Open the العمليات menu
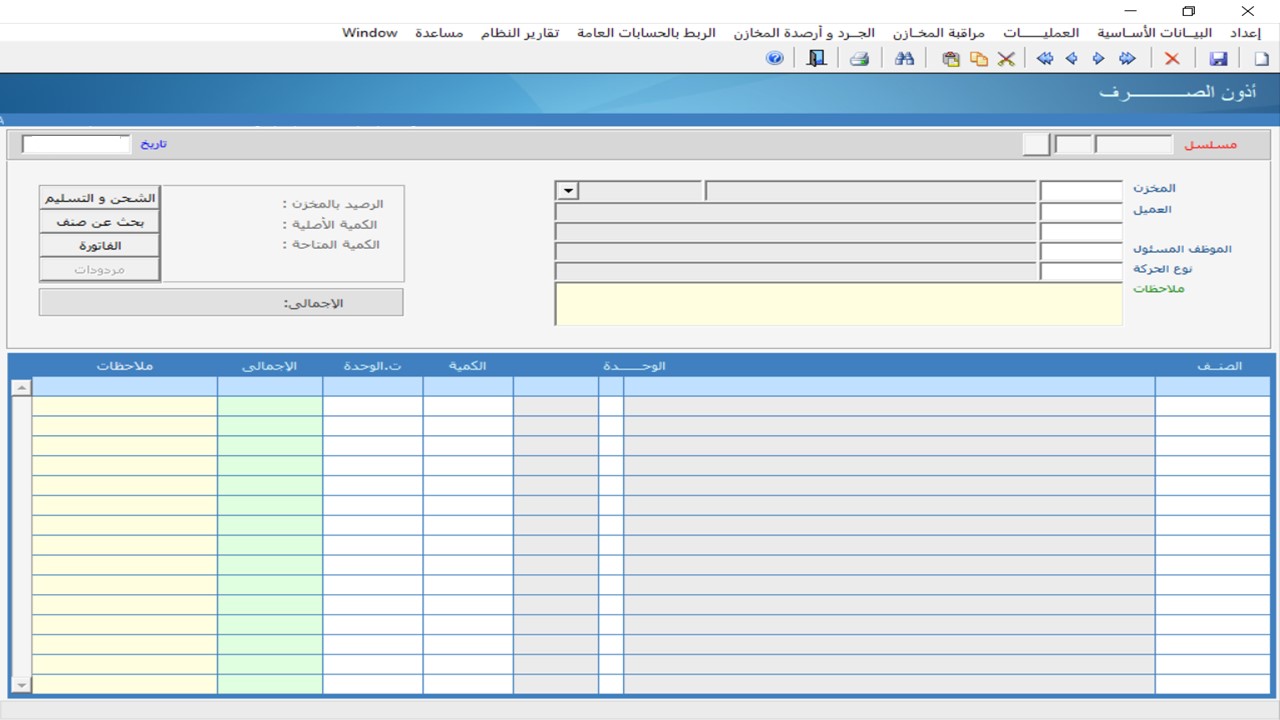 tap(1041, 33)
